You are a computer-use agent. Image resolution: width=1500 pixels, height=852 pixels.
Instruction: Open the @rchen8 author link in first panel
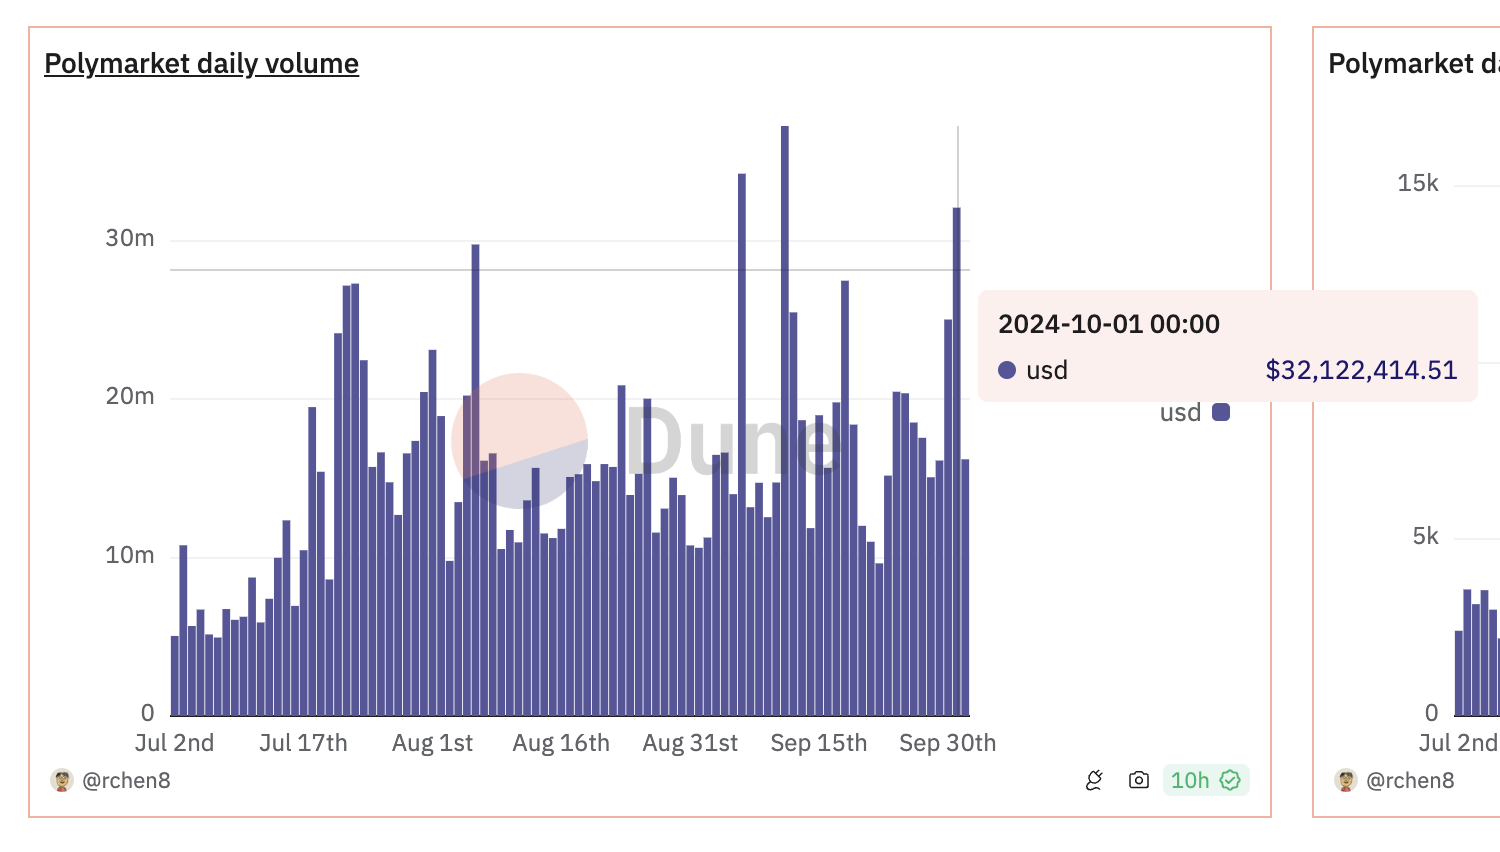126,780
